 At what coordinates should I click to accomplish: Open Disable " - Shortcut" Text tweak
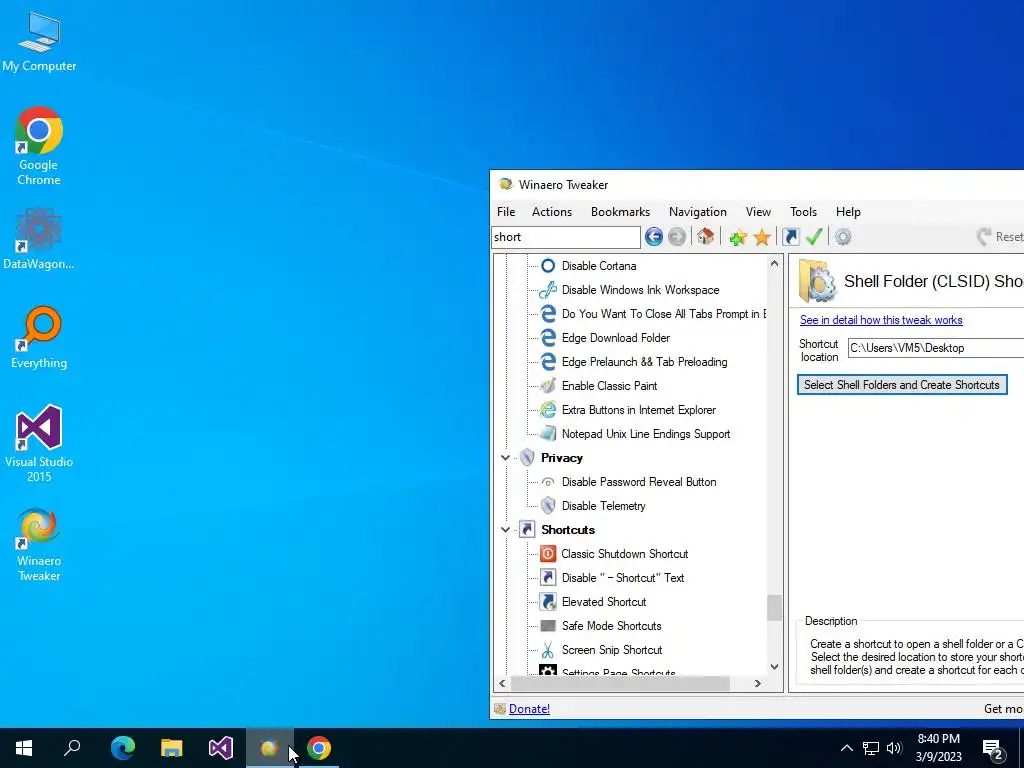(x=622, y=578)
